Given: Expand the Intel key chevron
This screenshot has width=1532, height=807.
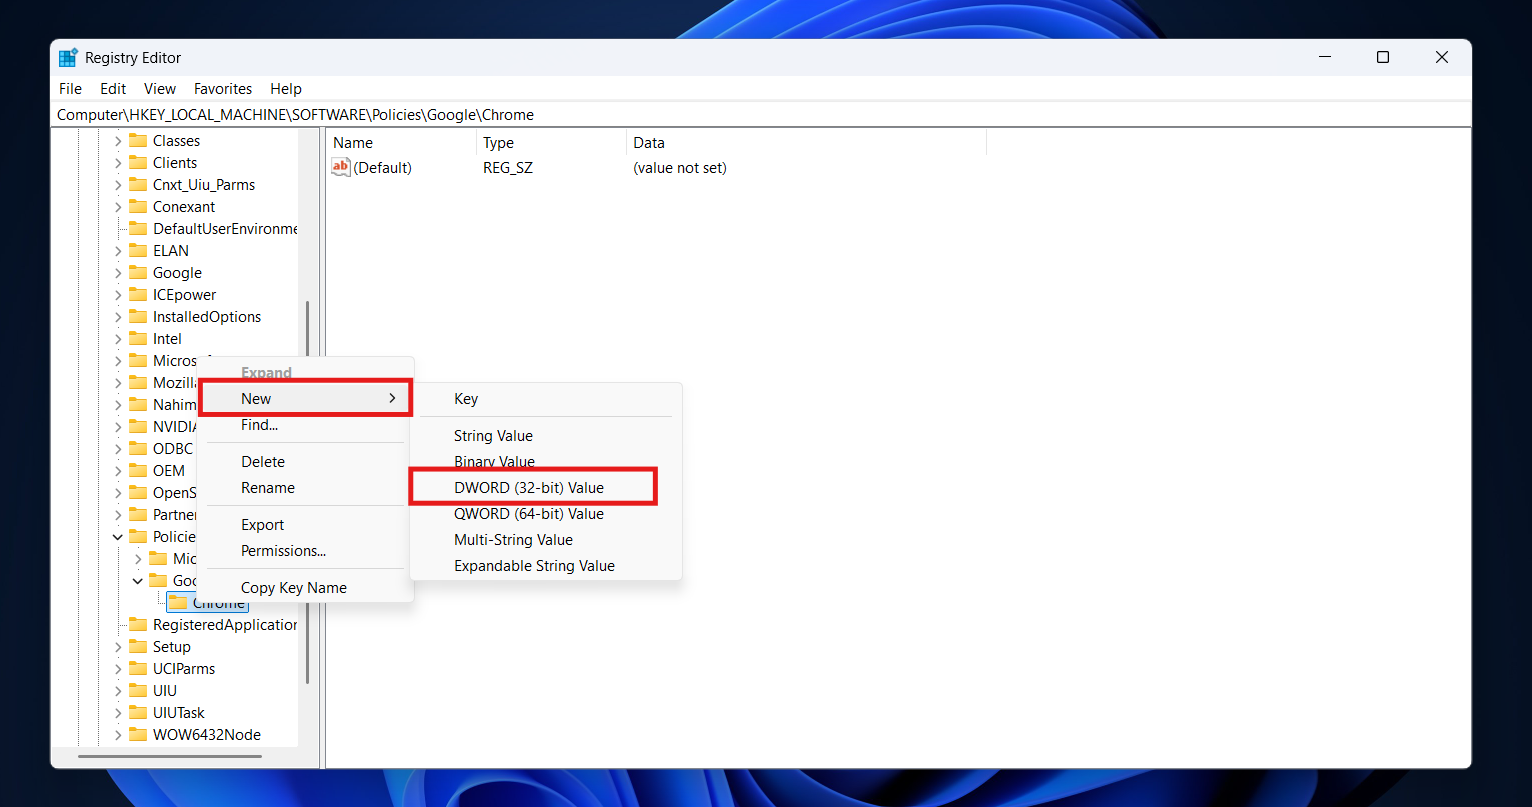Looking at the screenshot, I should [118, 339].
